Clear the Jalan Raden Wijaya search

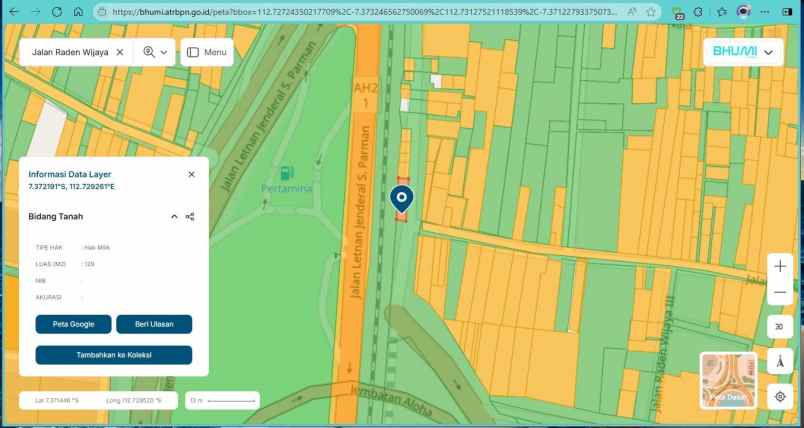(120, 52)
